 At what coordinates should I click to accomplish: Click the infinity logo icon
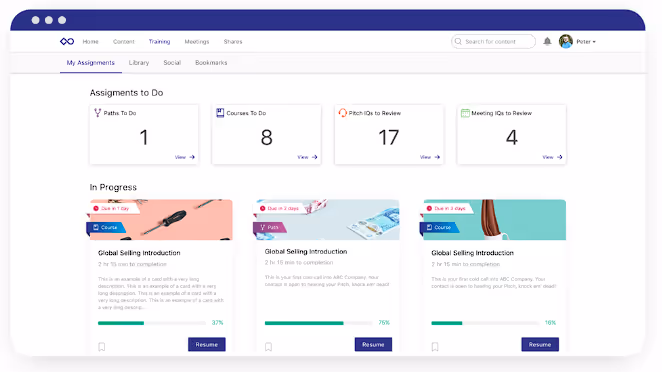point(67,41)
